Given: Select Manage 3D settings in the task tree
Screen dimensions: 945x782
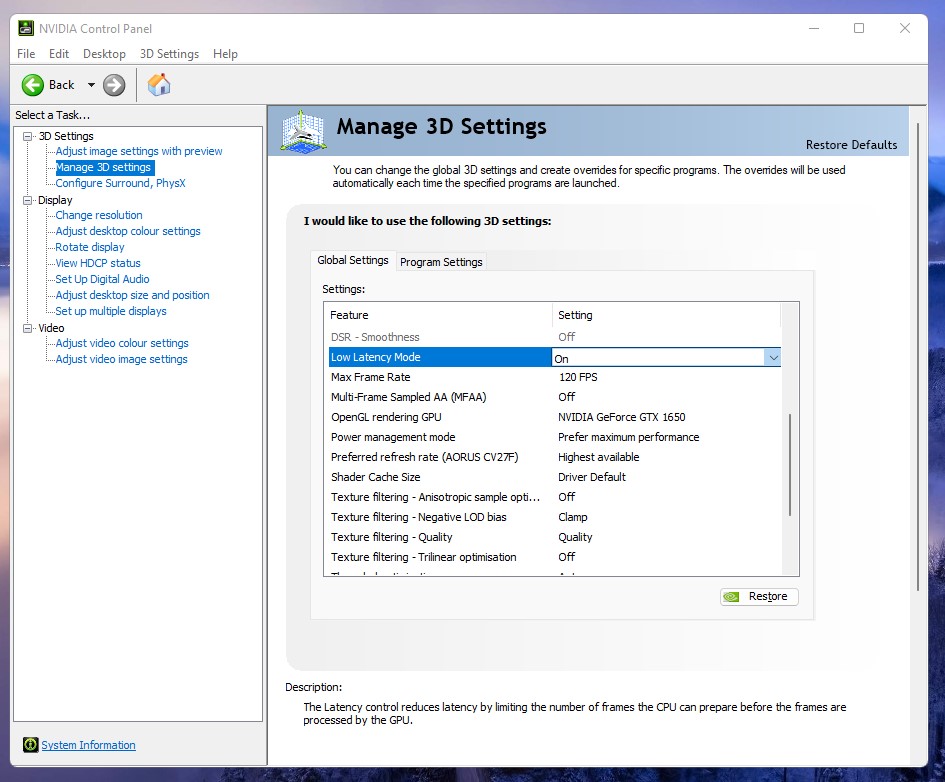Looking at the screenshot, I should 103,167.
